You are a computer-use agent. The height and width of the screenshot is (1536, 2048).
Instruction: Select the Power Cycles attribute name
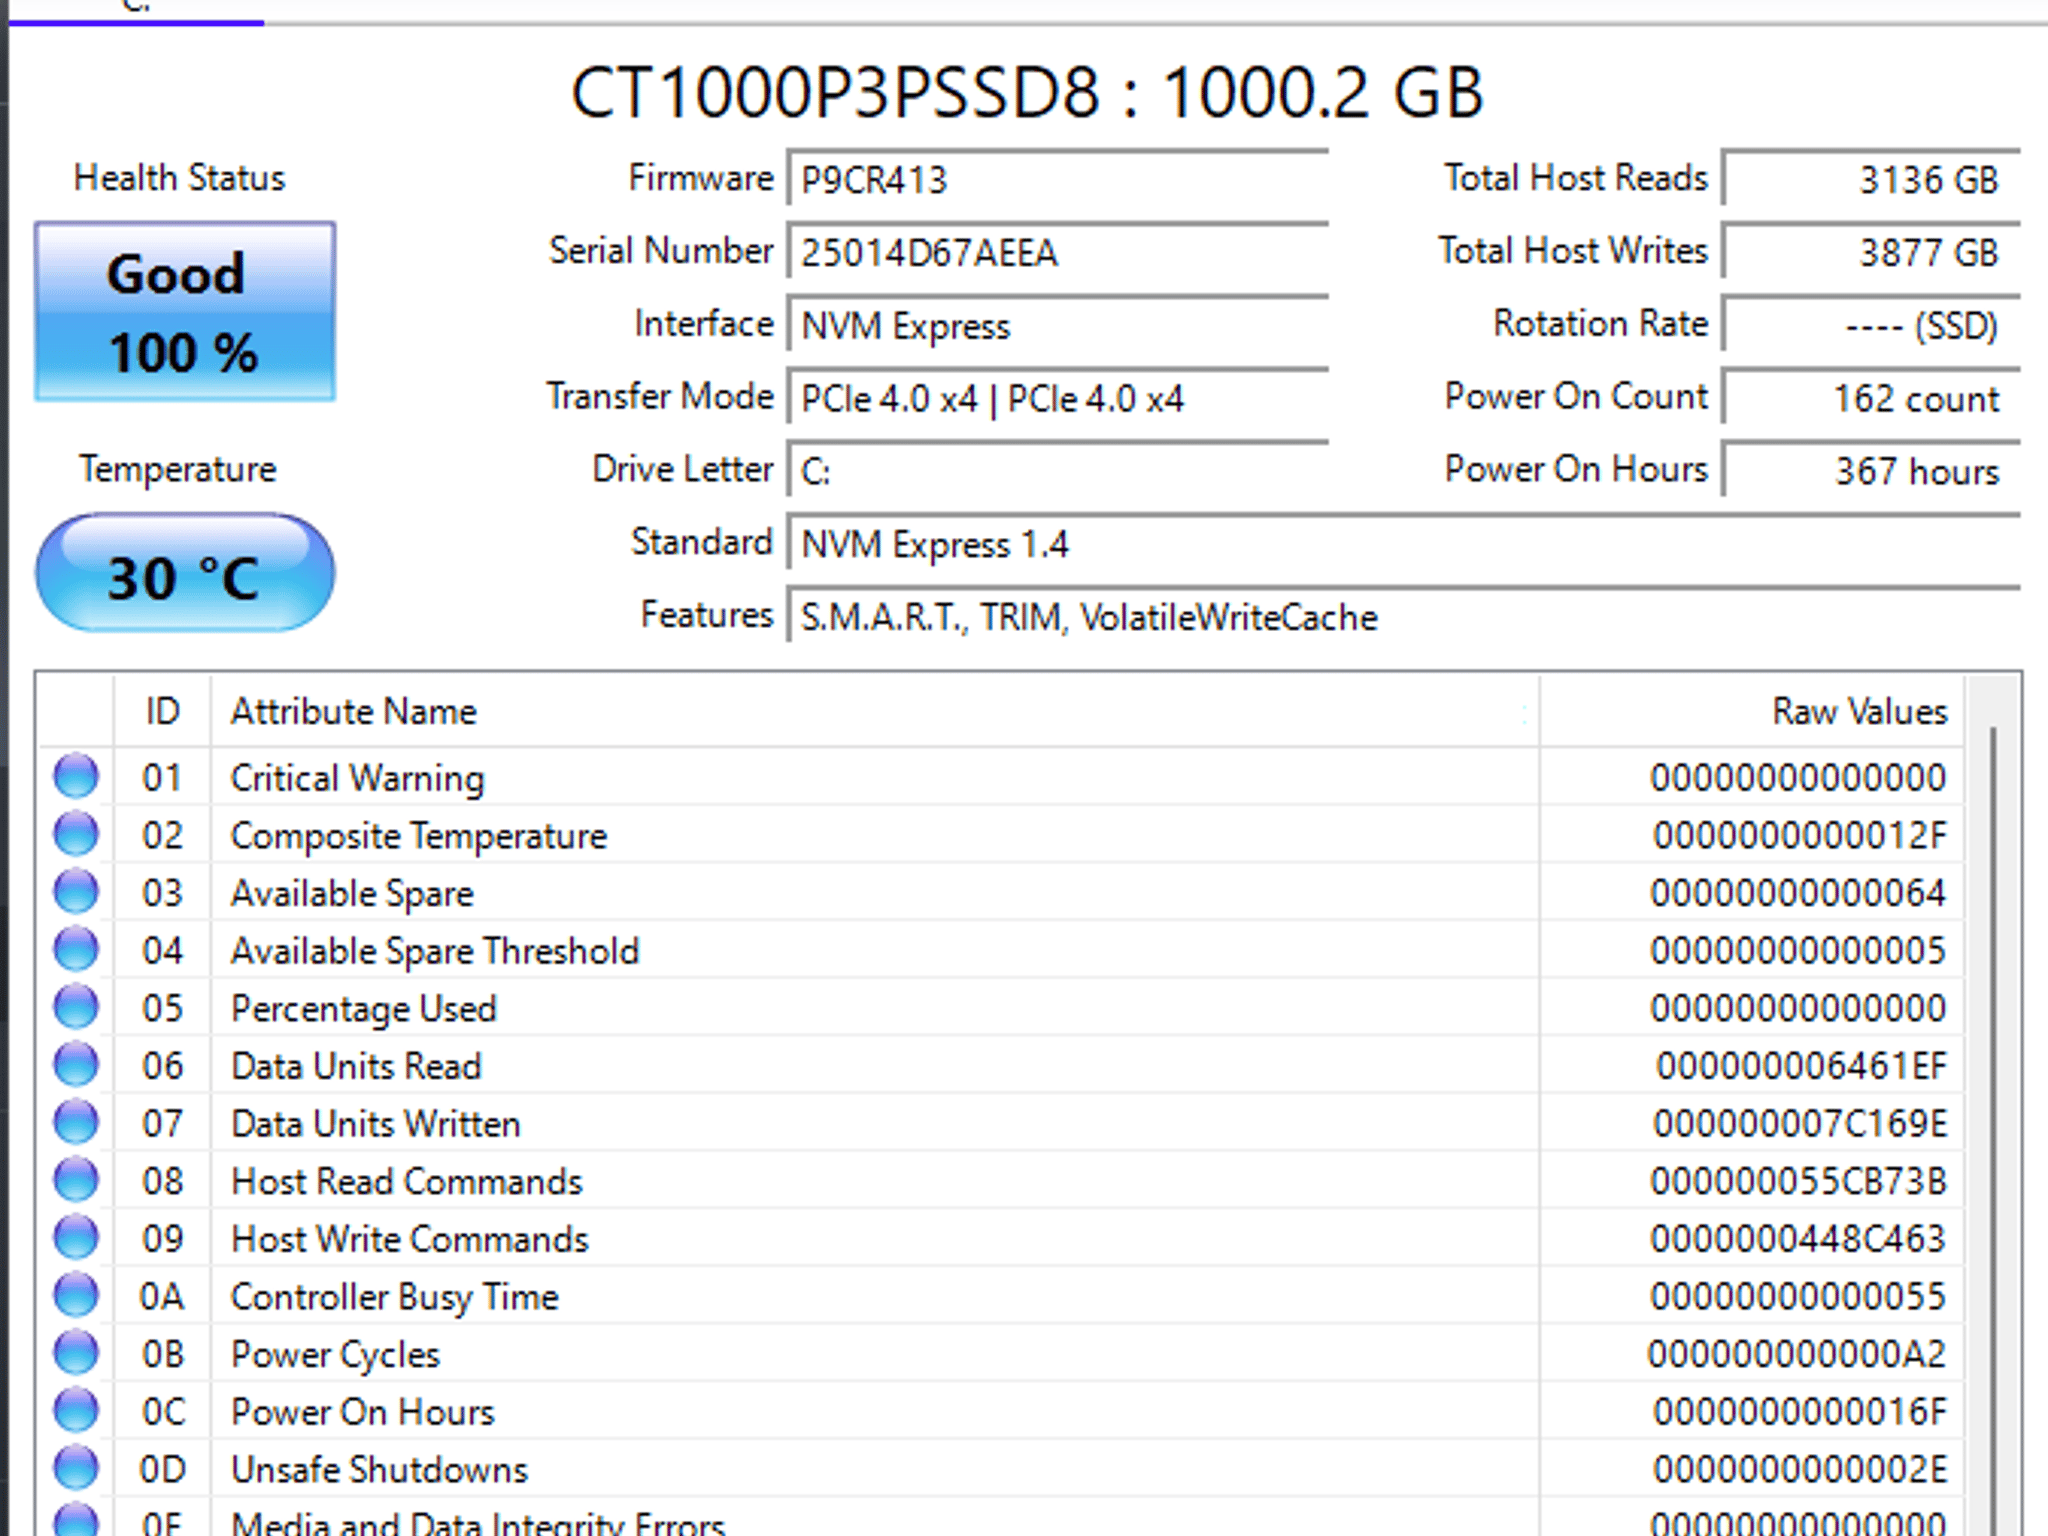point(335,1355)
